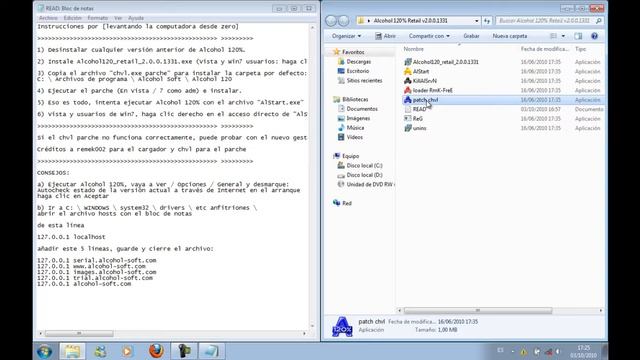Select Bibliotecas in the navigation pane
The image size is (640, 360).
pos(355,99)
